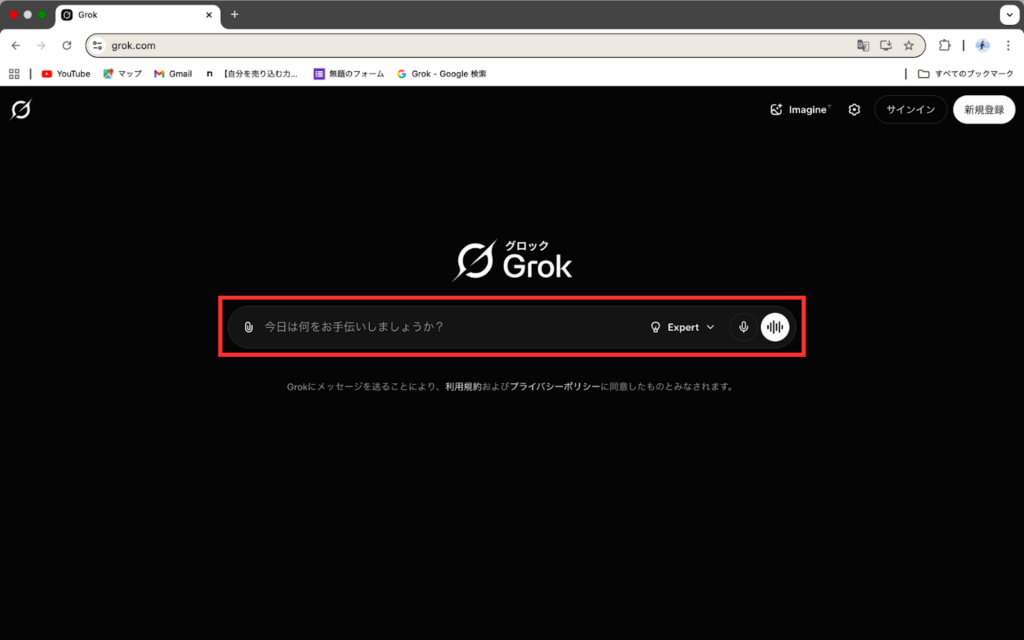Bookmark this page with the star icon
The image size is (1024, 640).
(908, 45)
